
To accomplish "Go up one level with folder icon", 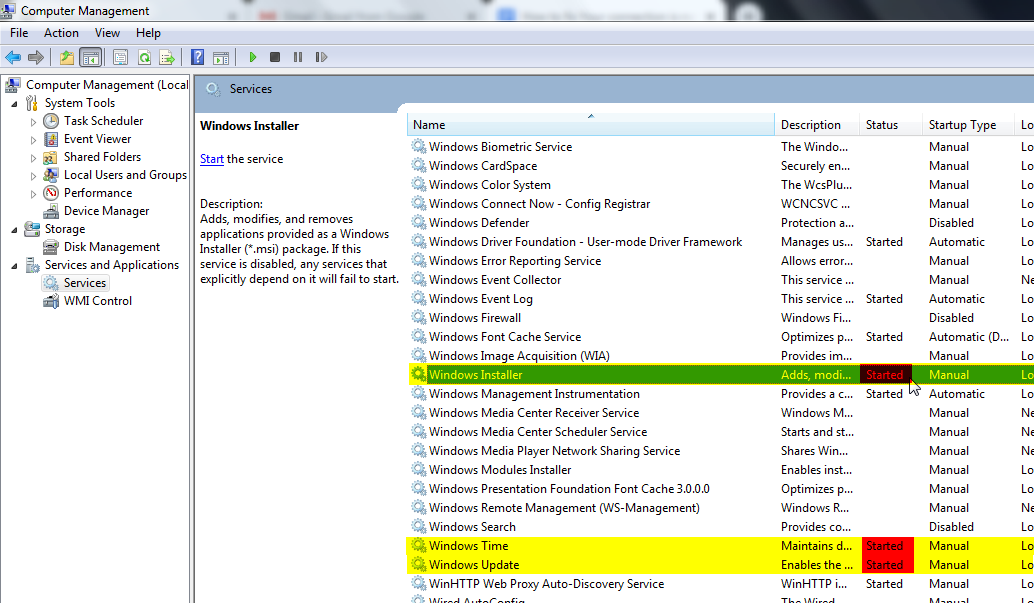I will point(67,57).
